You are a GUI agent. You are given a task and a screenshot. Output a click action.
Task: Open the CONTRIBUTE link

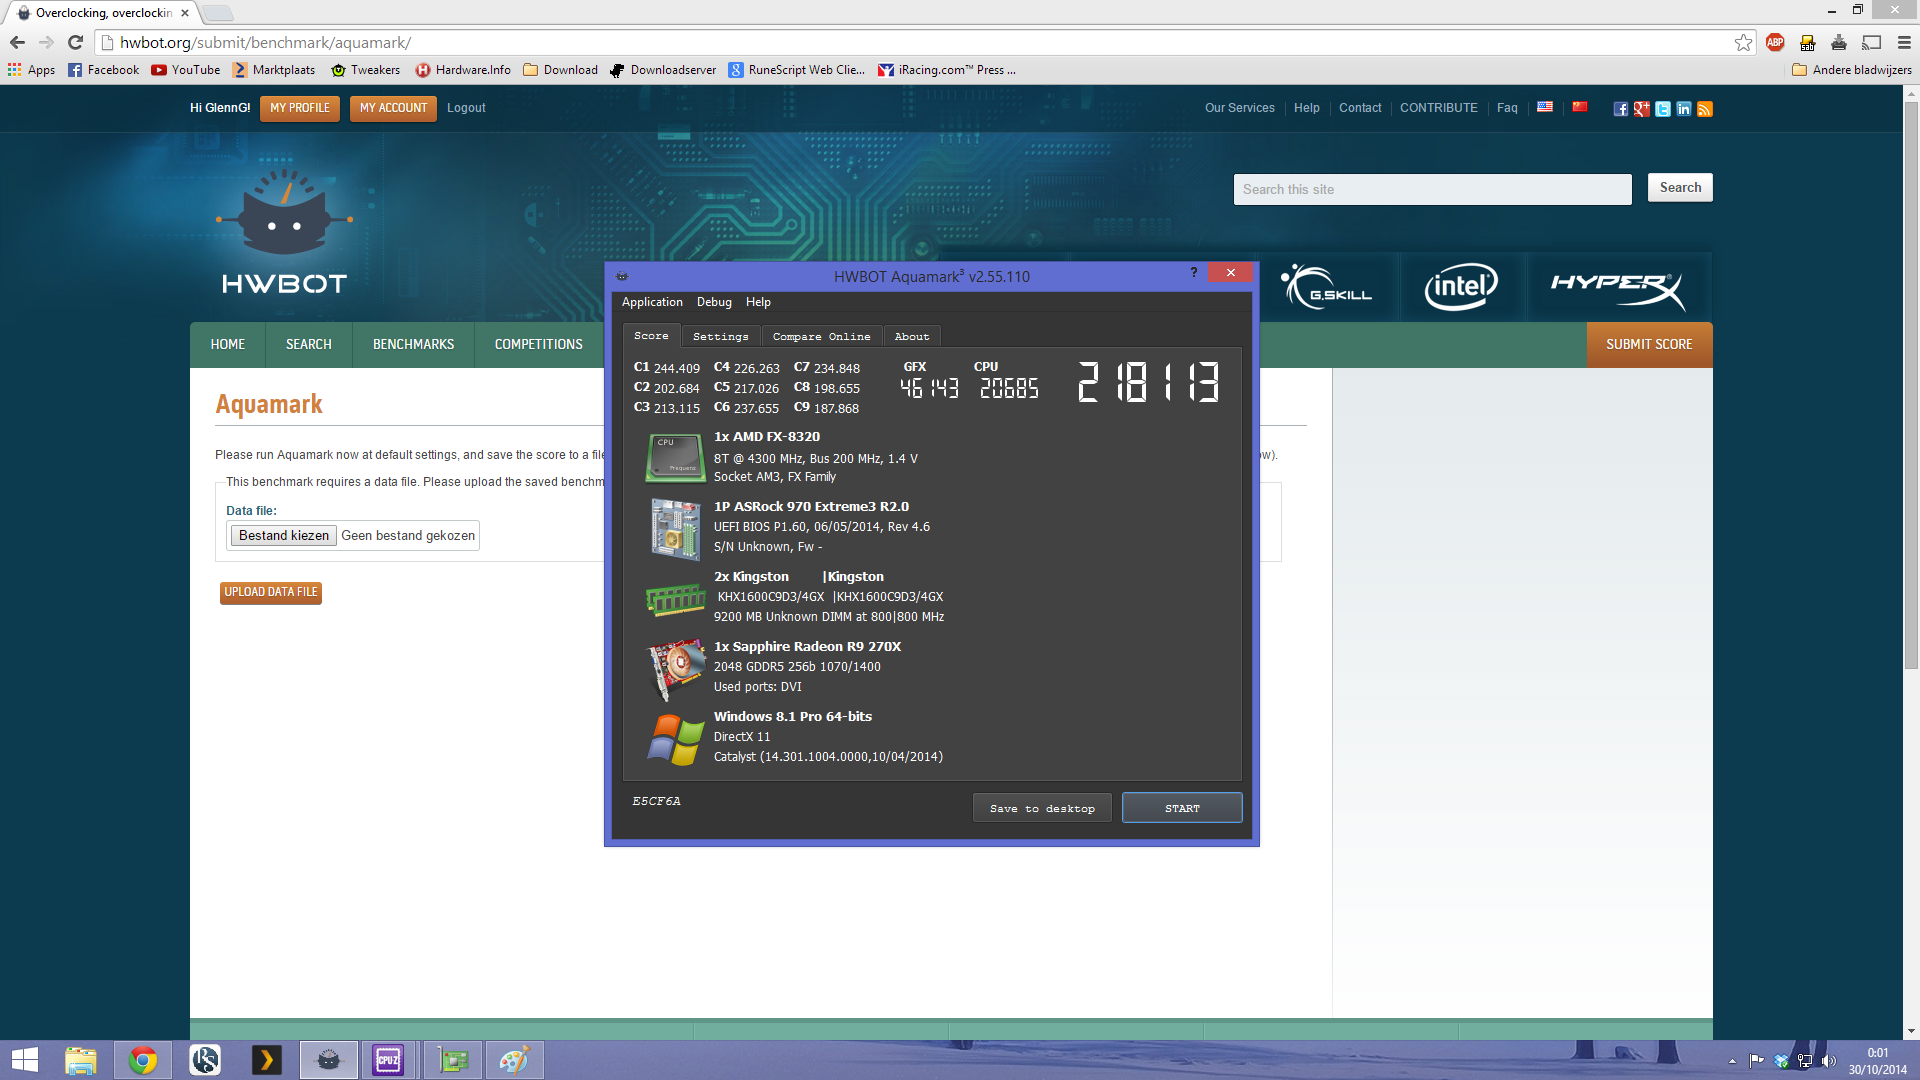(1439, 108)
